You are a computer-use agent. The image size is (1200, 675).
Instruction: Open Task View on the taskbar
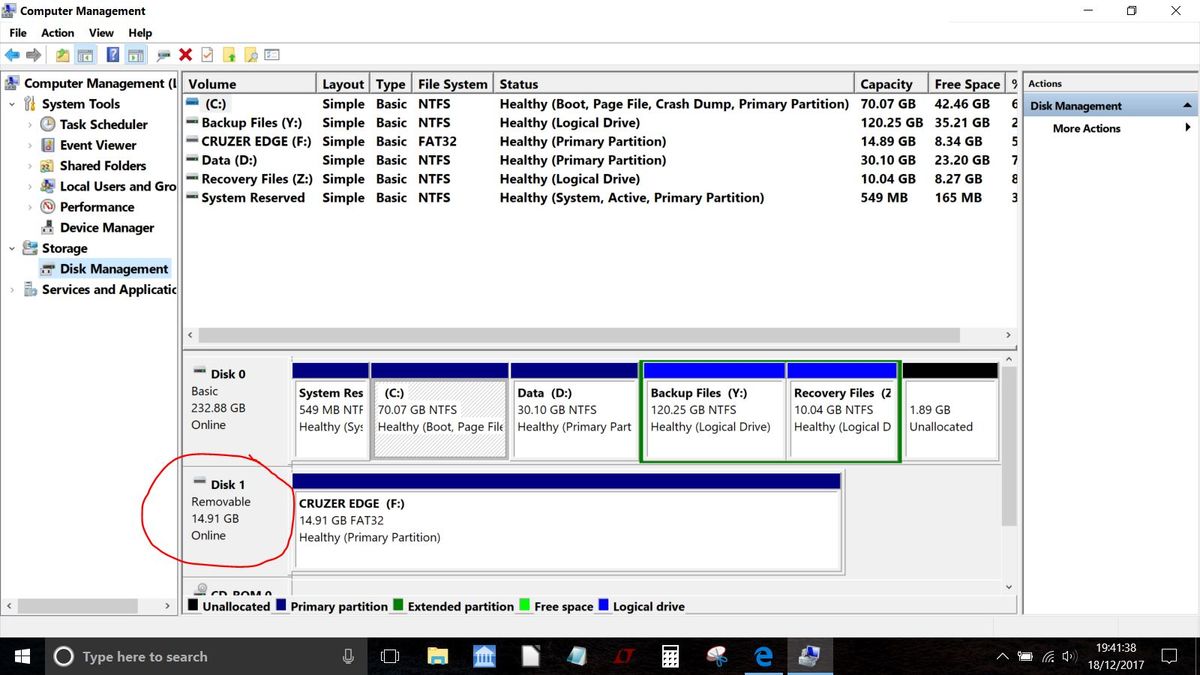pyautogui.click(x=390, y=657)
